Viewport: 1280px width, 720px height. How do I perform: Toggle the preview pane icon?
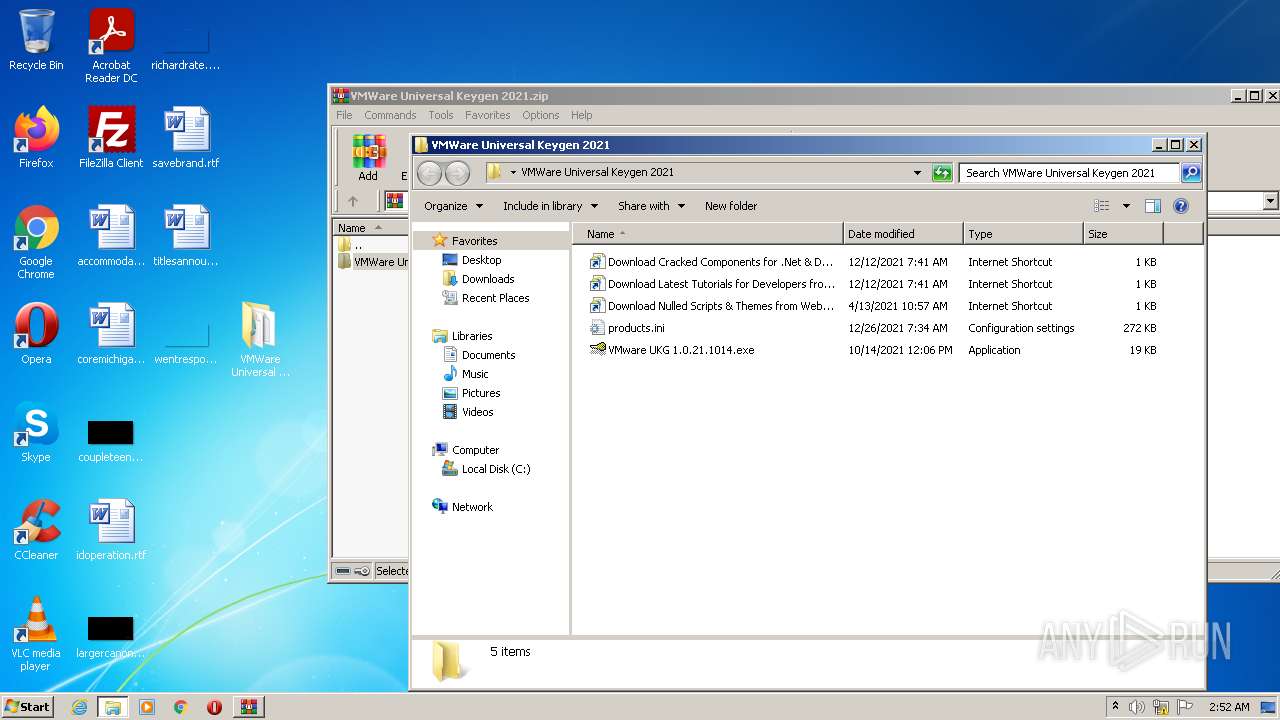coord(1153,206)
